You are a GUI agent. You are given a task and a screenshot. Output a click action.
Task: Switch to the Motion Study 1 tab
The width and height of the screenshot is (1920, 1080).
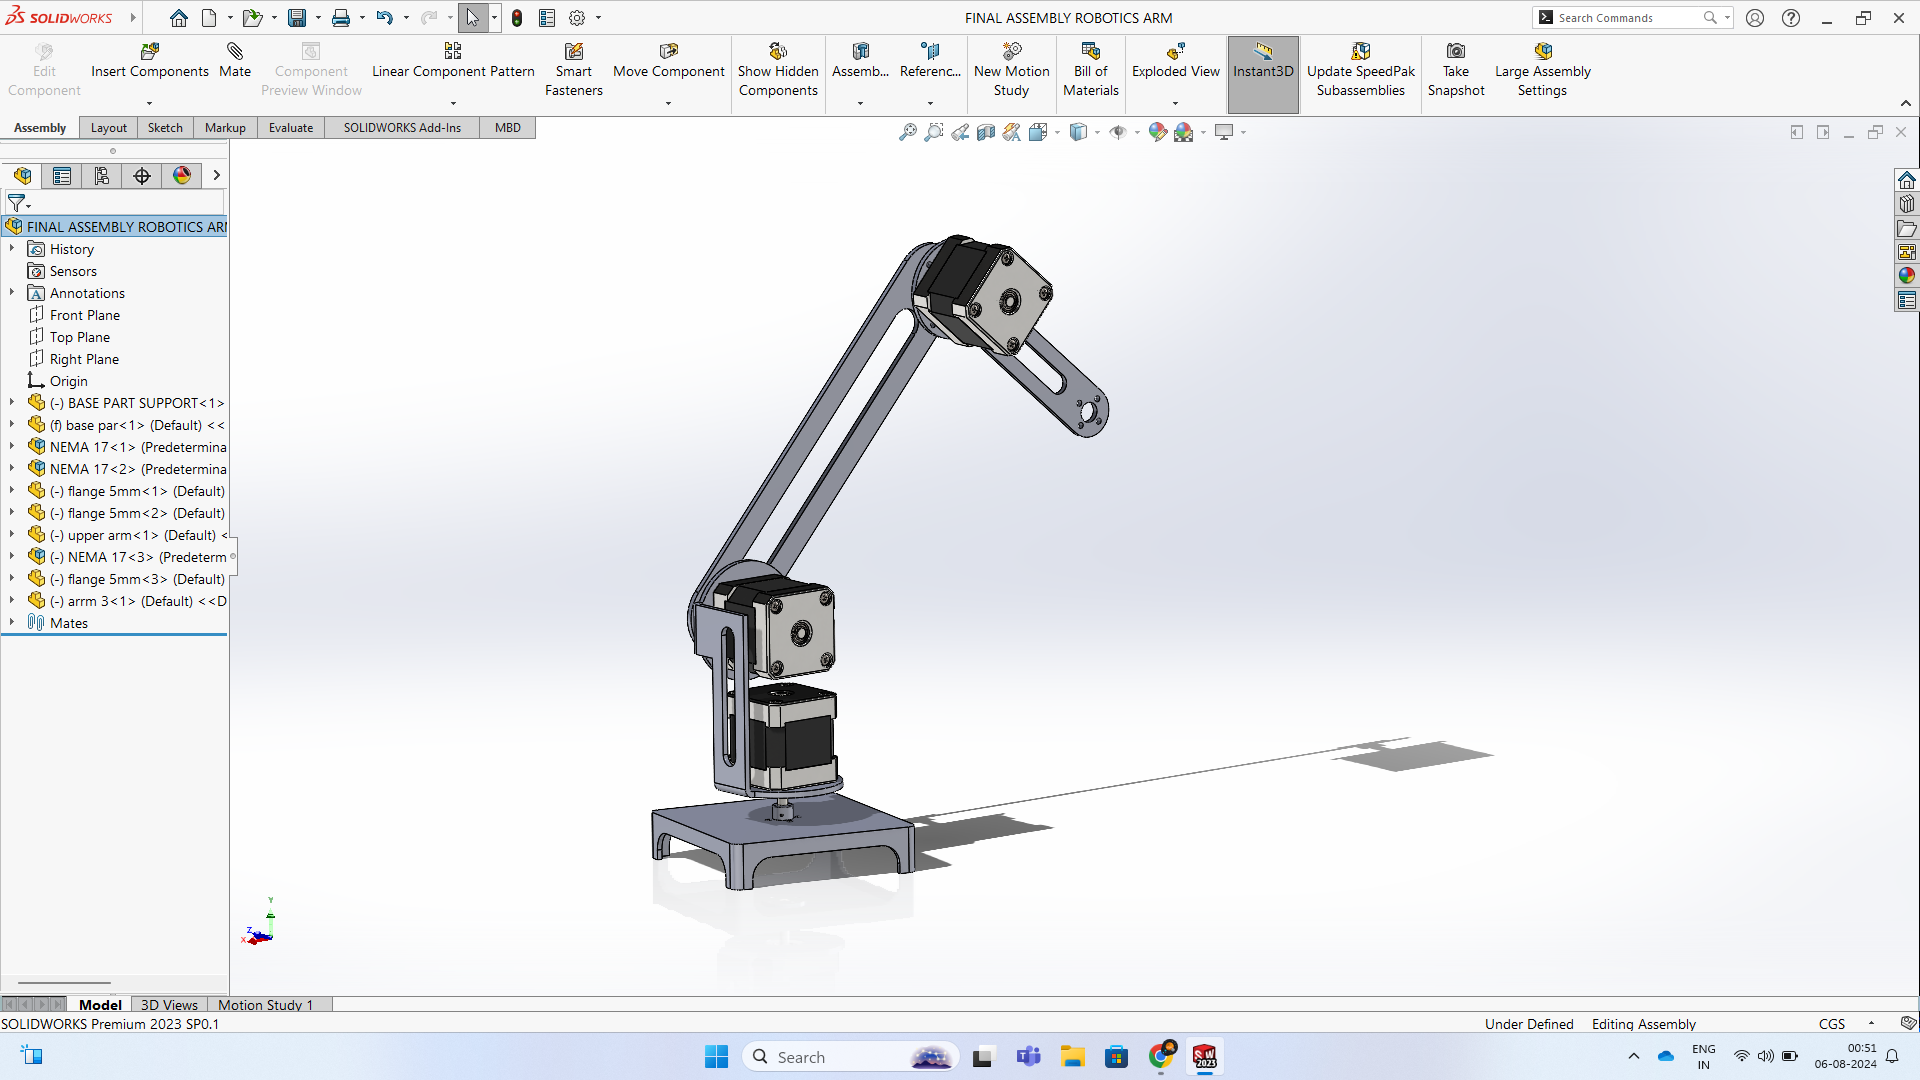tap(265, 1004)
